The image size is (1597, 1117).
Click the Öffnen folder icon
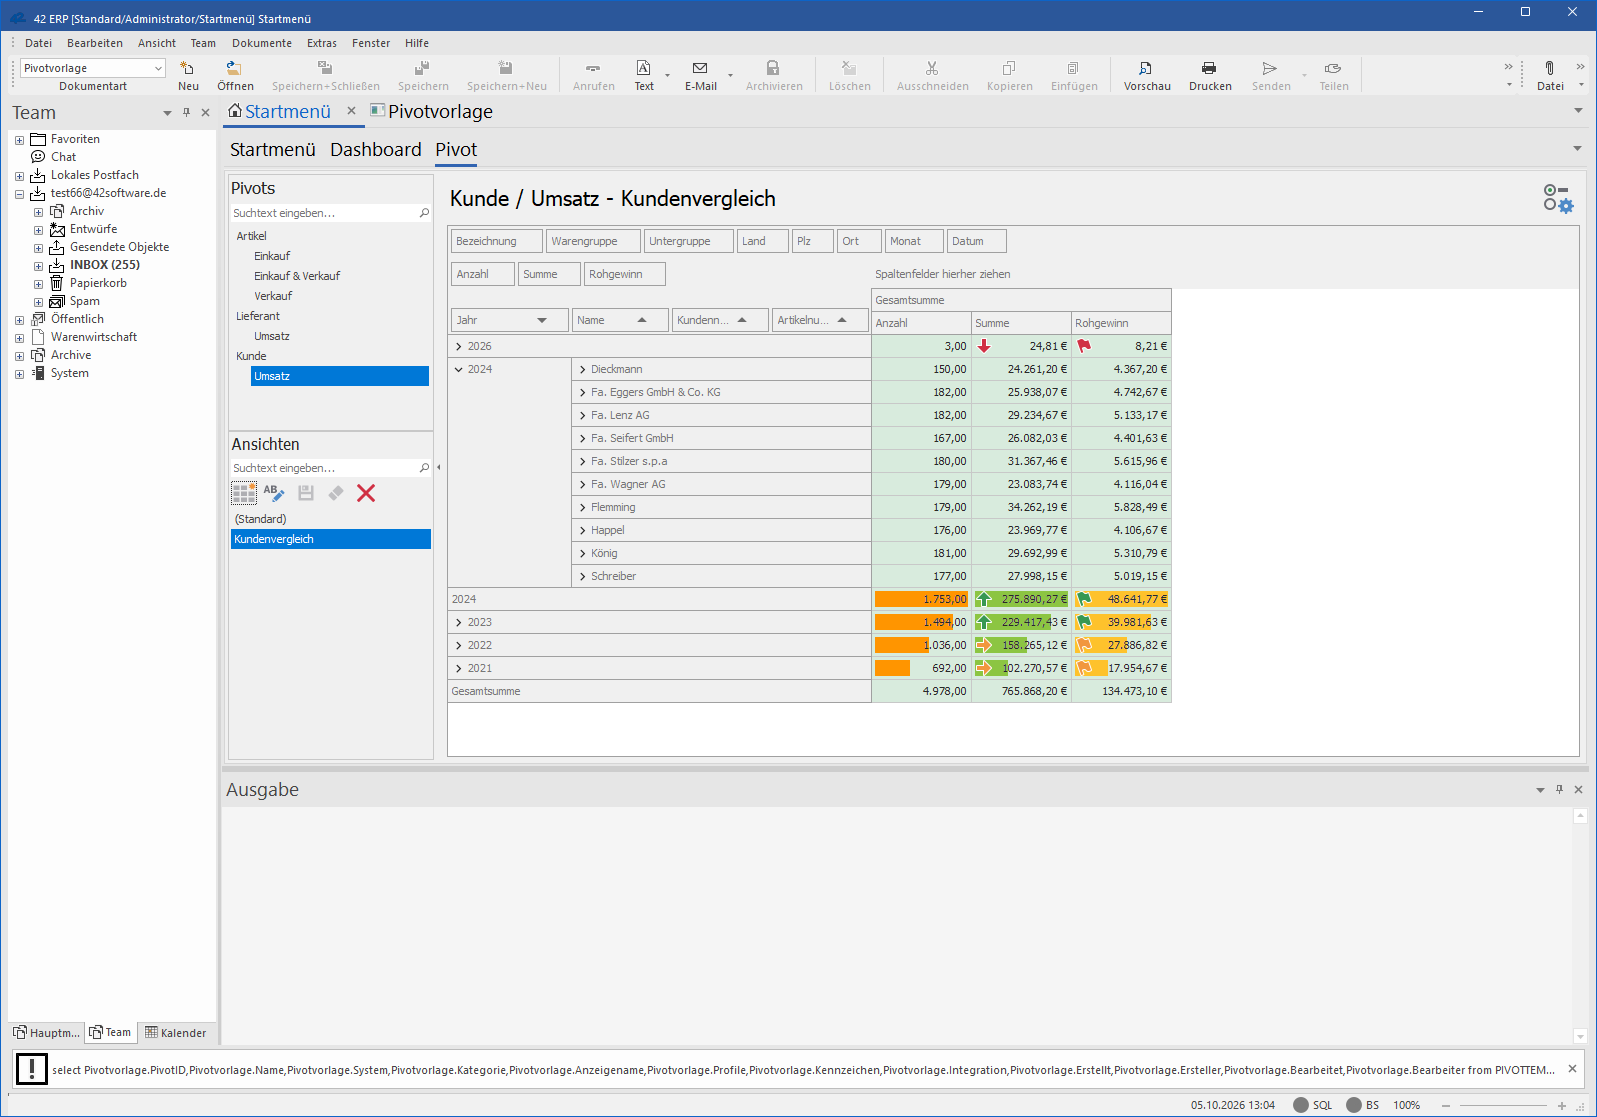234,68
